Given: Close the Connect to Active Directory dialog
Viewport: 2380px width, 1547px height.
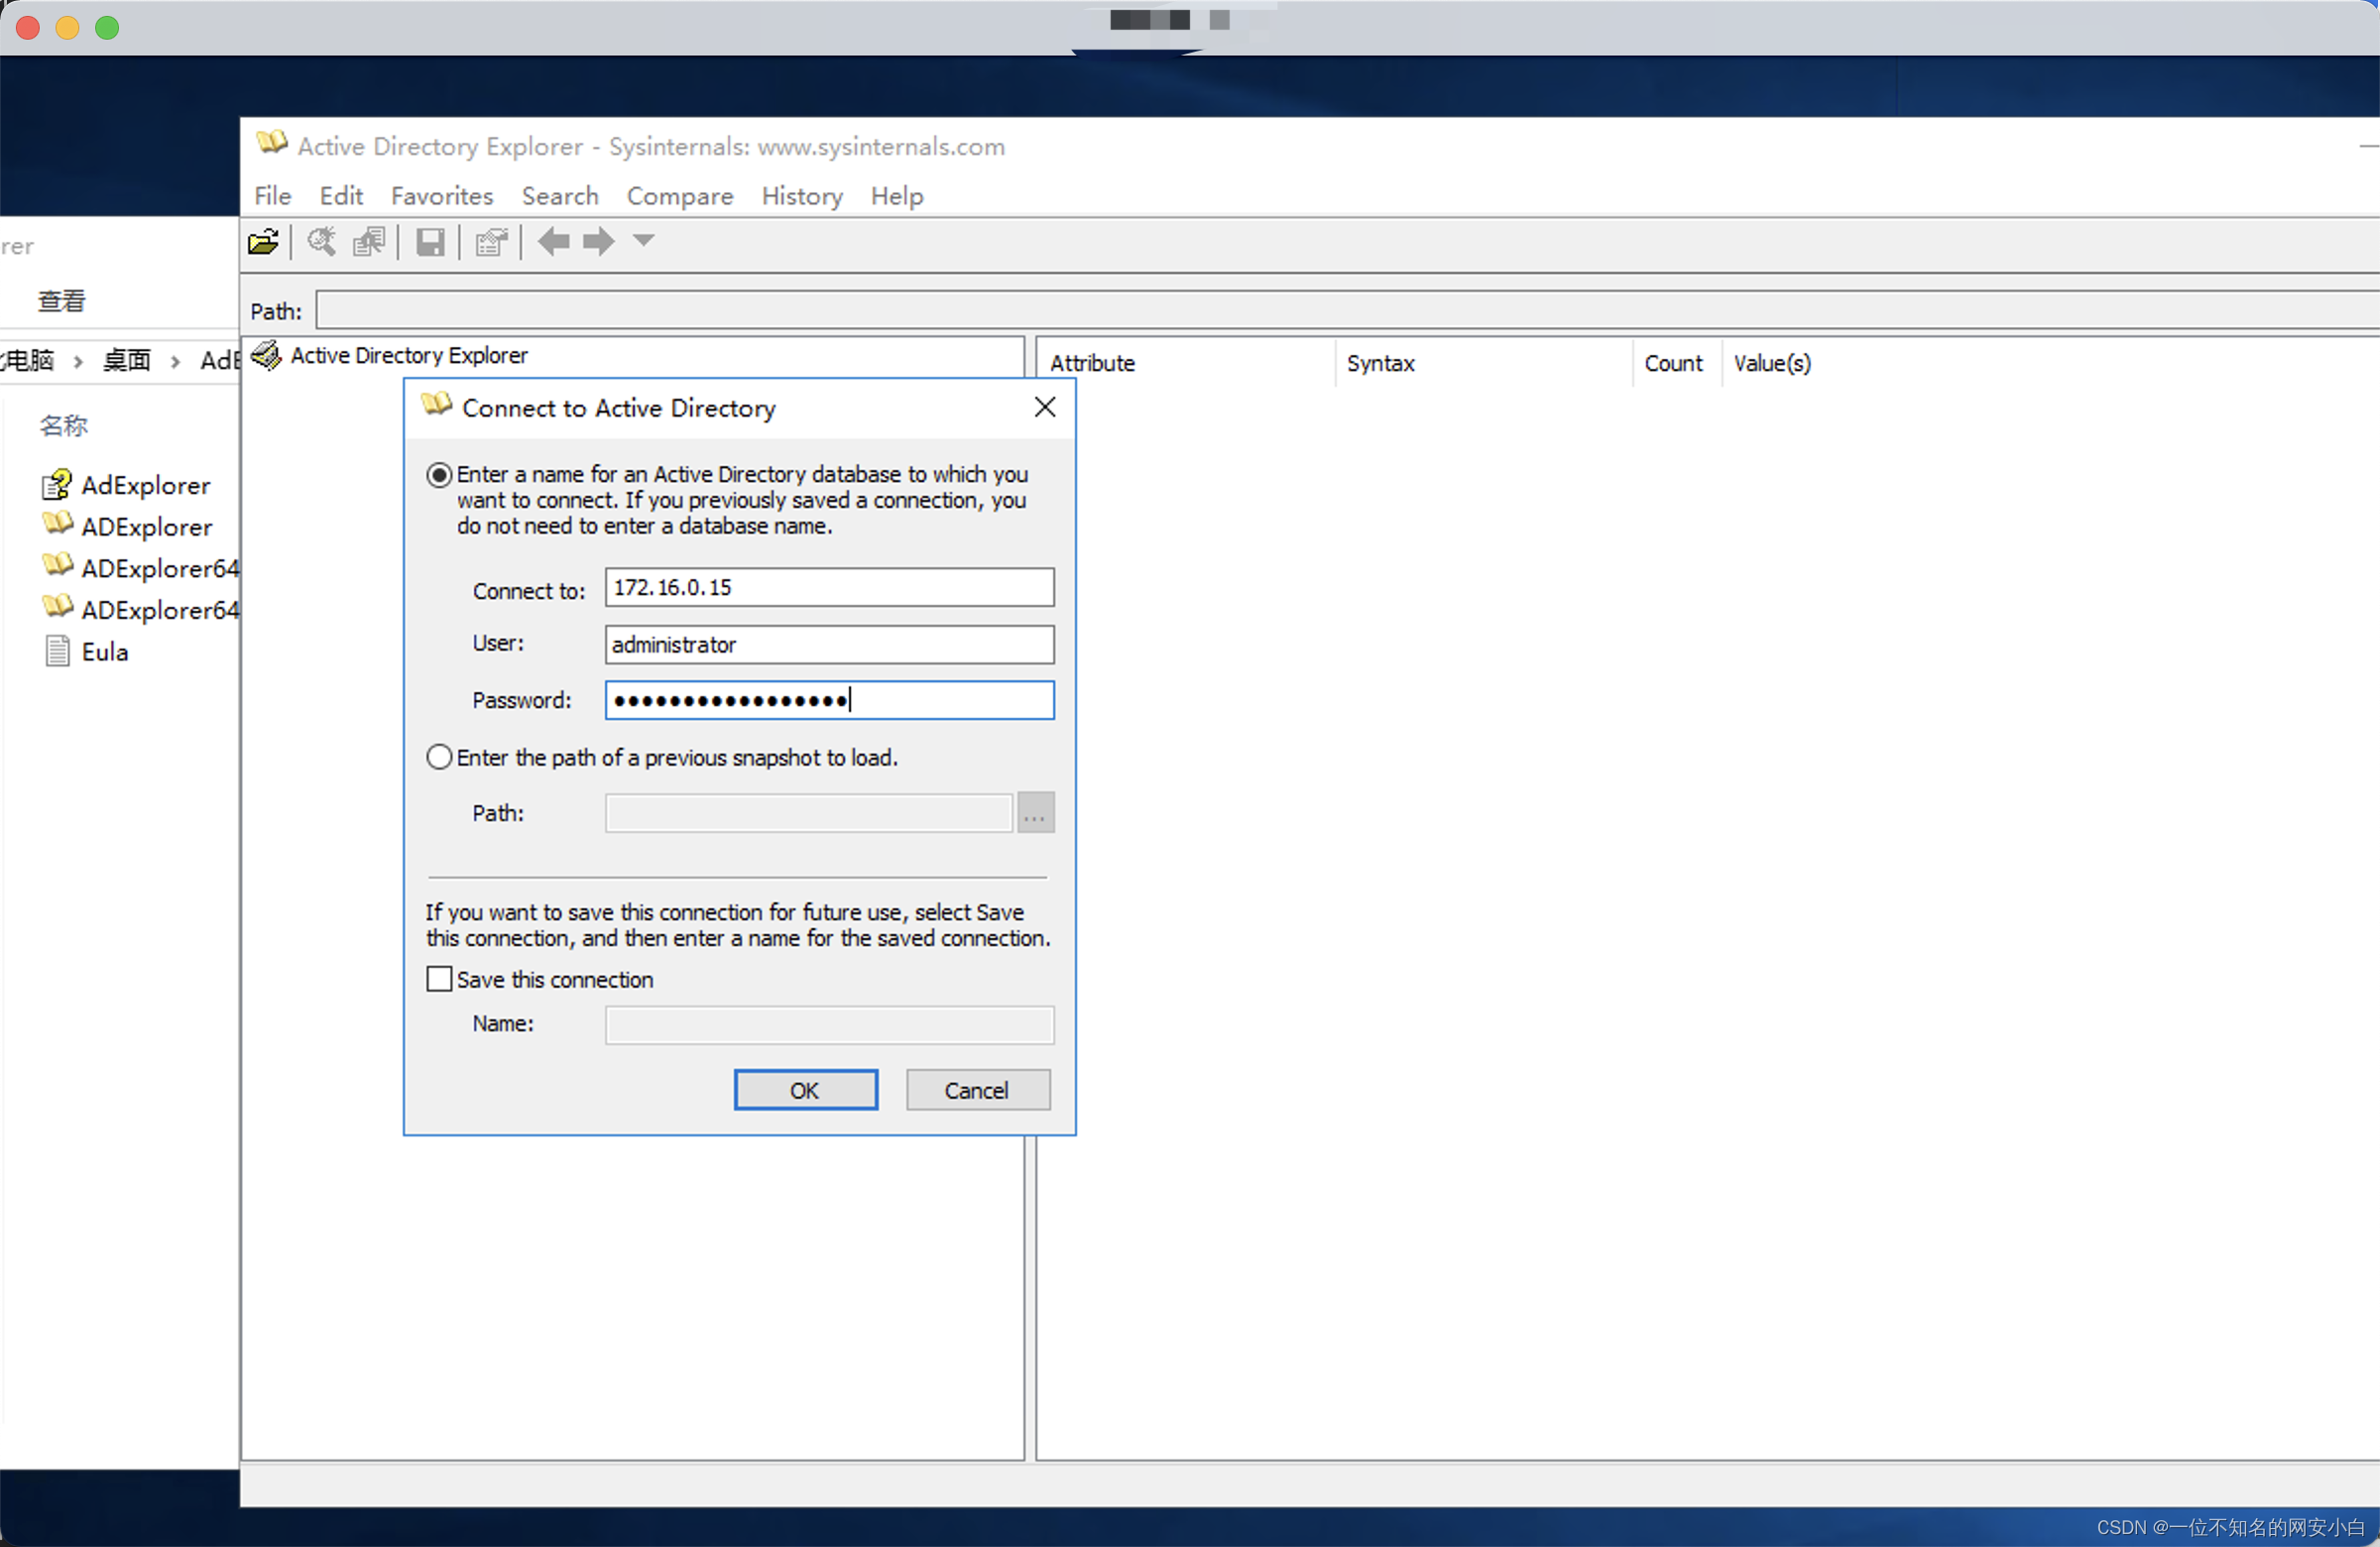Looking at the screenshot, I should tap(1045, 407).
